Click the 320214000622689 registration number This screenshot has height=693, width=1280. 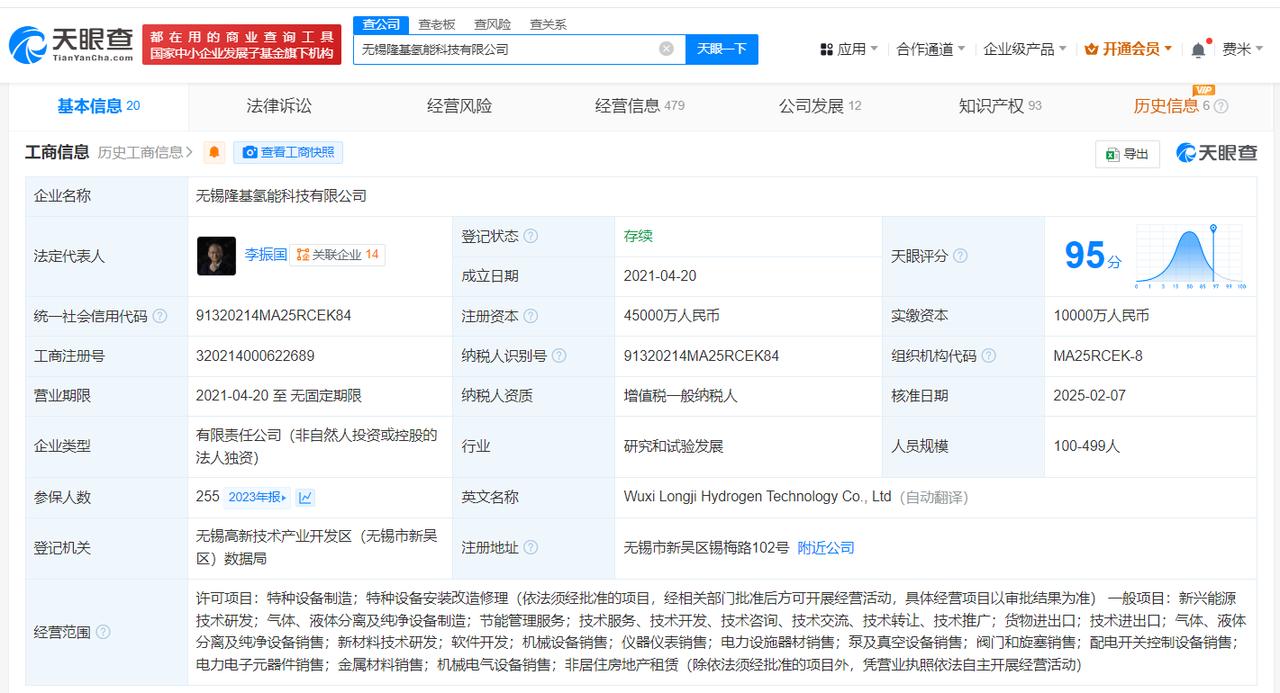click(x=255, y=355)
